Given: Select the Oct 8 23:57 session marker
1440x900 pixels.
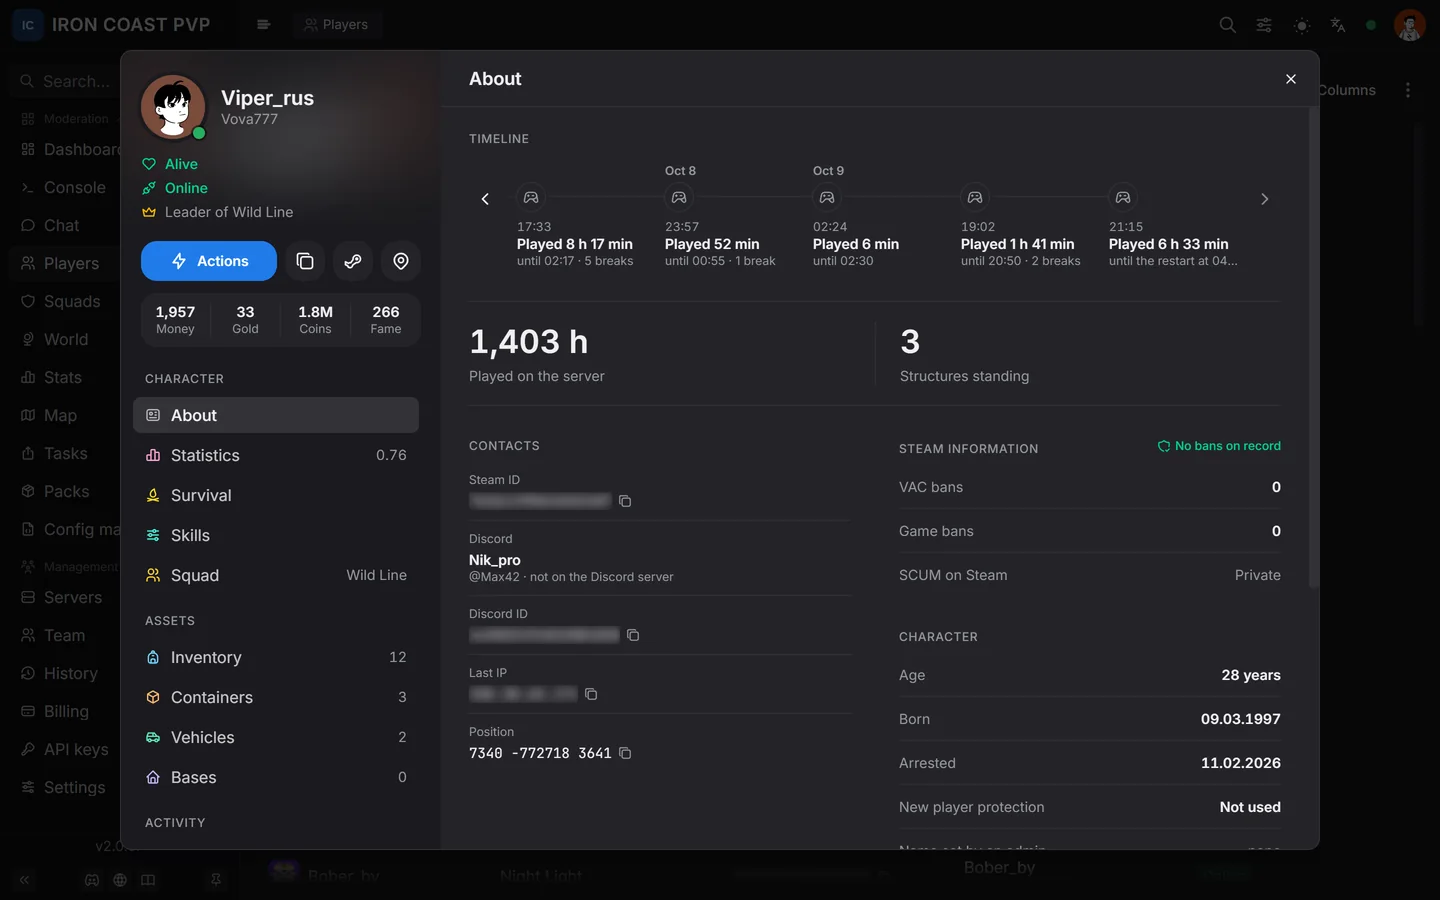Looking at the screenshot, I should click(679, 198).
